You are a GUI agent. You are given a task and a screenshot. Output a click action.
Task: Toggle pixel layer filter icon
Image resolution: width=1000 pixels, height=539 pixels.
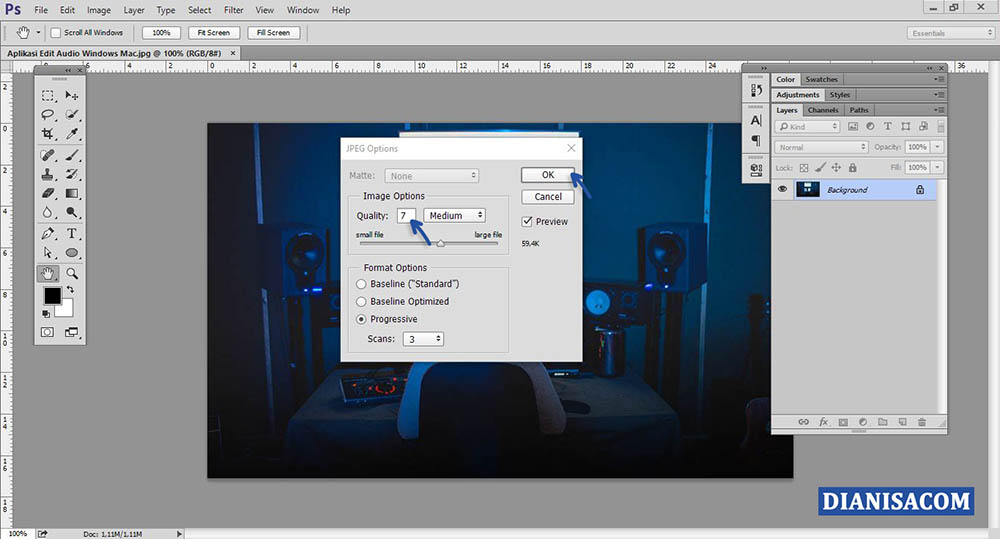tap(853, 126)
